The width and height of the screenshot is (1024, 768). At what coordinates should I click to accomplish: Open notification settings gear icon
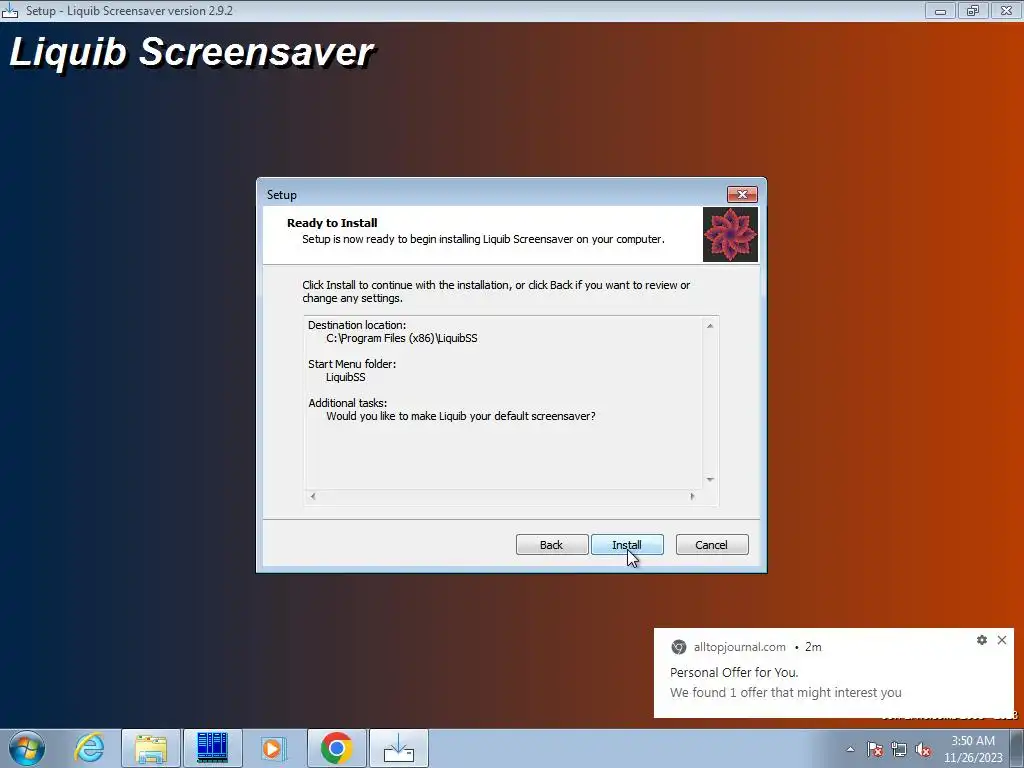982,640
